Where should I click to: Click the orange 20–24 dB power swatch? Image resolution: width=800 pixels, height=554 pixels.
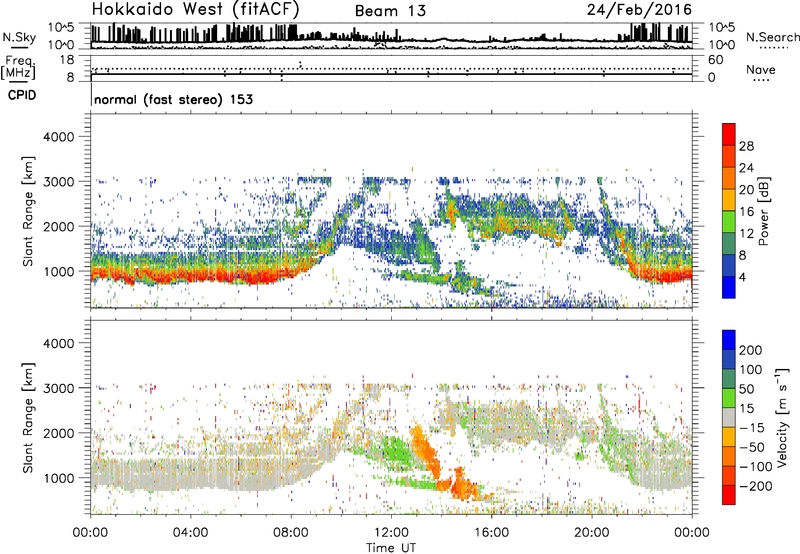(729, 178)
